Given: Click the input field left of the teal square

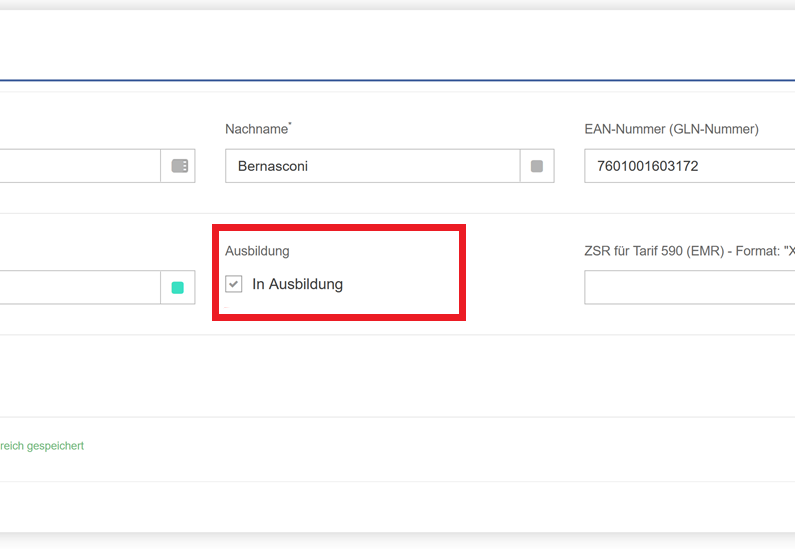Looking at the screenshot, I should [80, 287].
